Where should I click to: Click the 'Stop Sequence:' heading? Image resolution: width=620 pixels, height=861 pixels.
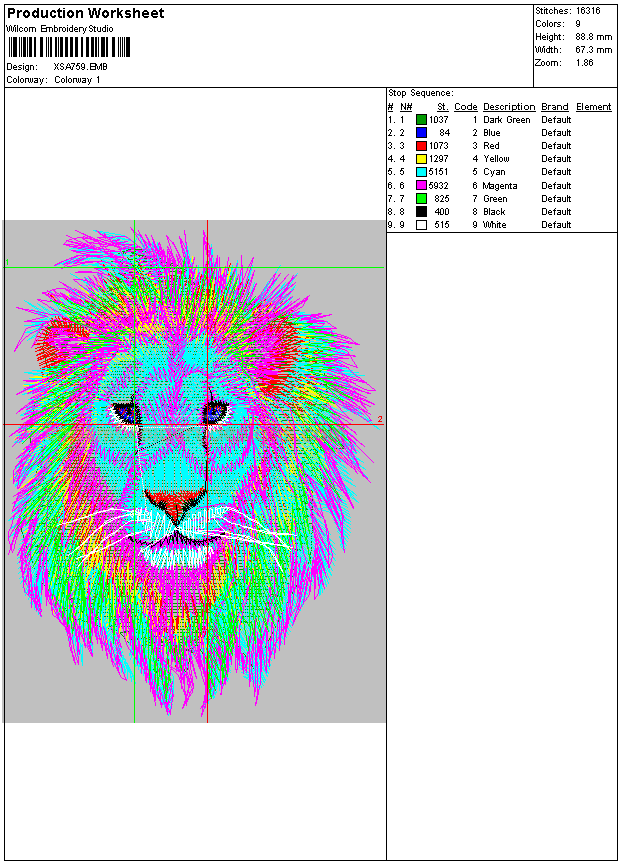[421, 93]
